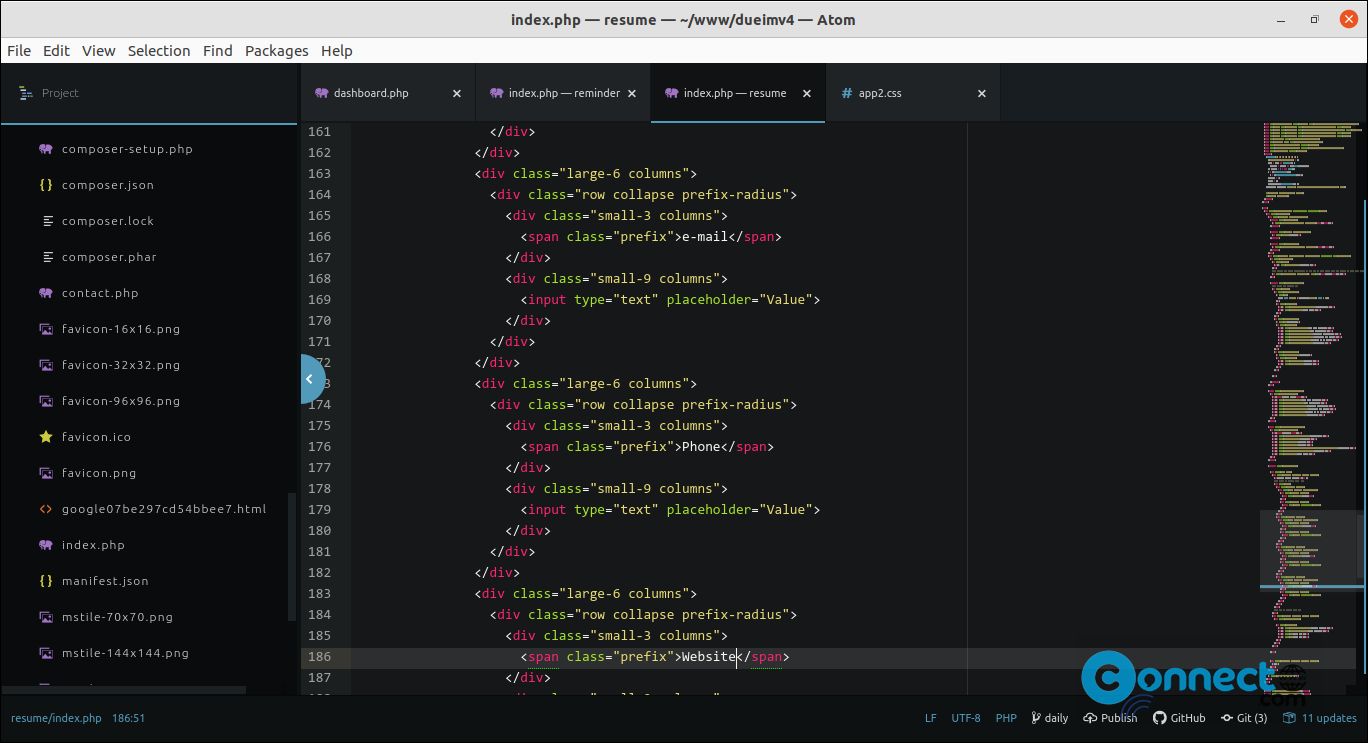1368x743 pixels.
Task: Click the image icon next to favicon-32x32.png
Action: 45,364
